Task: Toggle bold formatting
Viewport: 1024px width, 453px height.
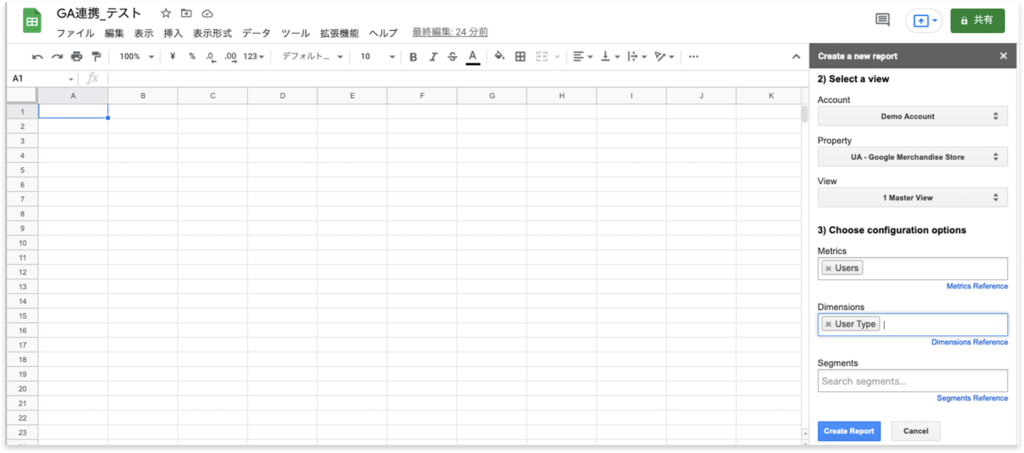Action: point(413,57)
